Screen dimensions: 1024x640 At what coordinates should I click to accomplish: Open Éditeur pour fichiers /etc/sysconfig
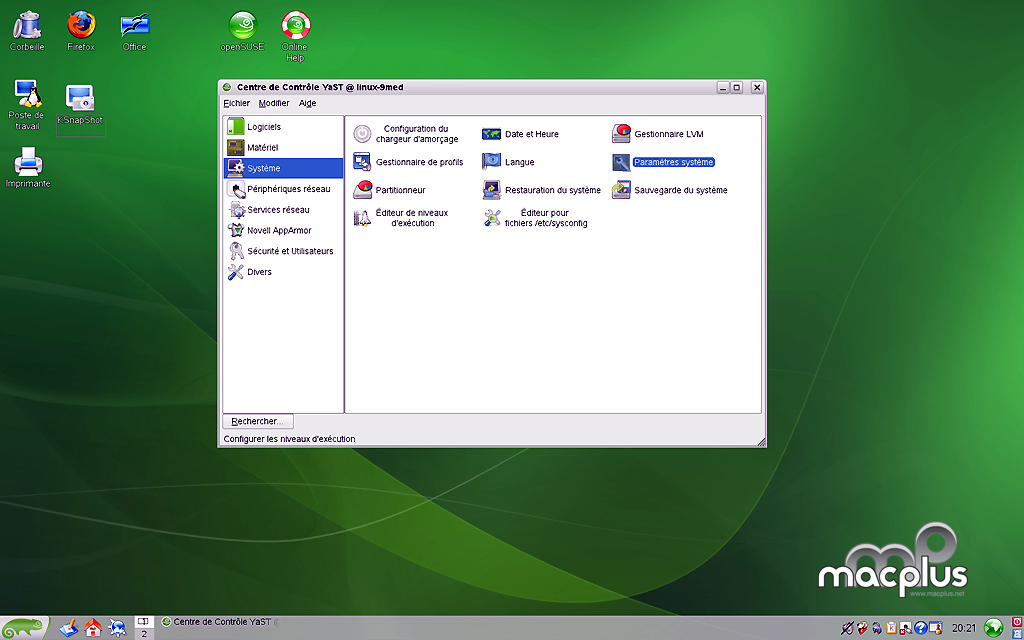point(535,218)
